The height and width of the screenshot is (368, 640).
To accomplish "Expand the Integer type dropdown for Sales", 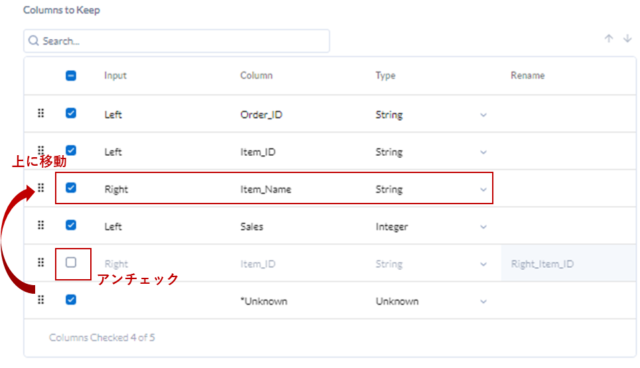I will [483, 227].
